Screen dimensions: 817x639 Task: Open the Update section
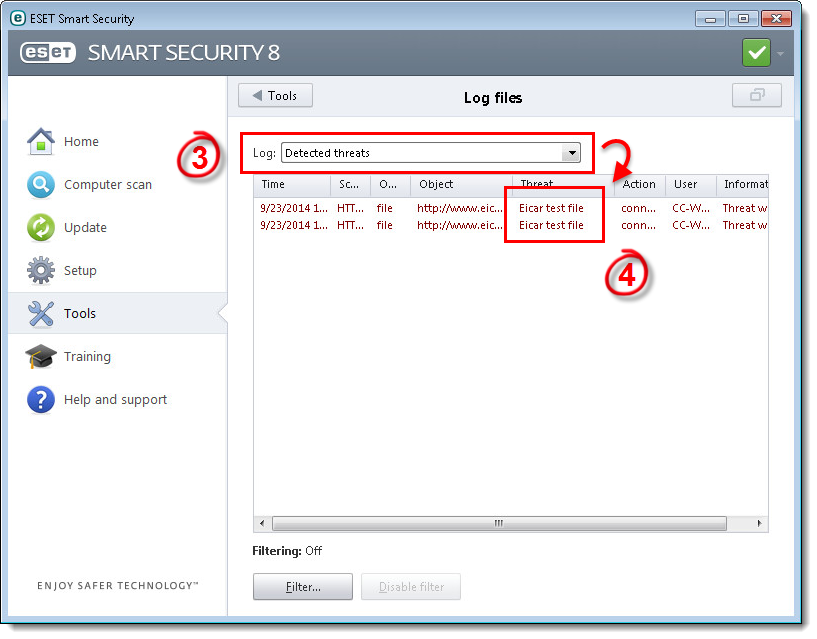(x=85, y=228)
